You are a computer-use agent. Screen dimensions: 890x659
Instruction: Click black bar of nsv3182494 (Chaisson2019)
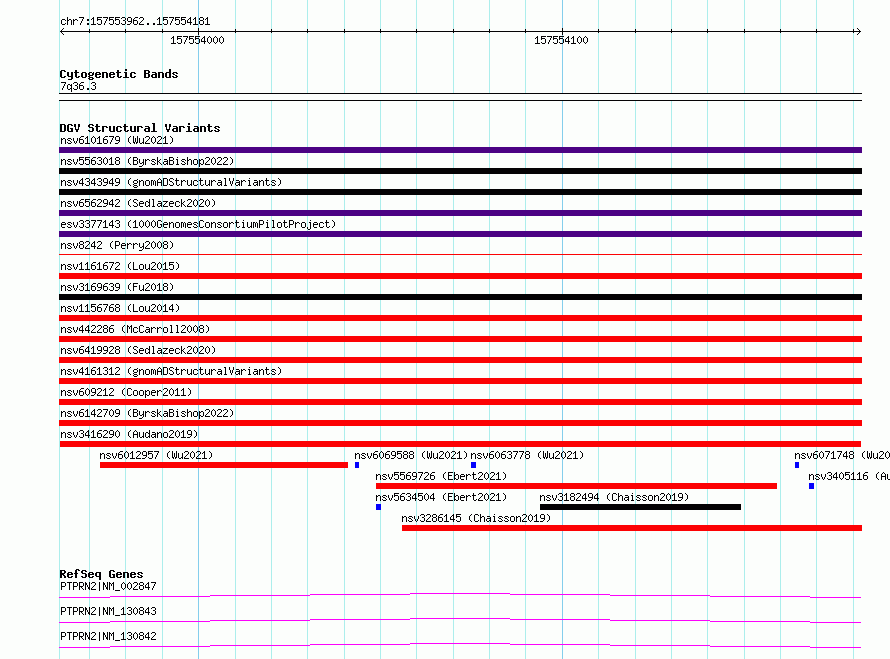click(640, 507)
